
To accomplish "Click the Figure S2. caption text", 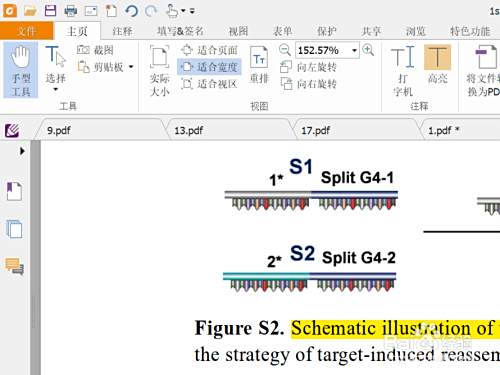I will click(239, 328).
